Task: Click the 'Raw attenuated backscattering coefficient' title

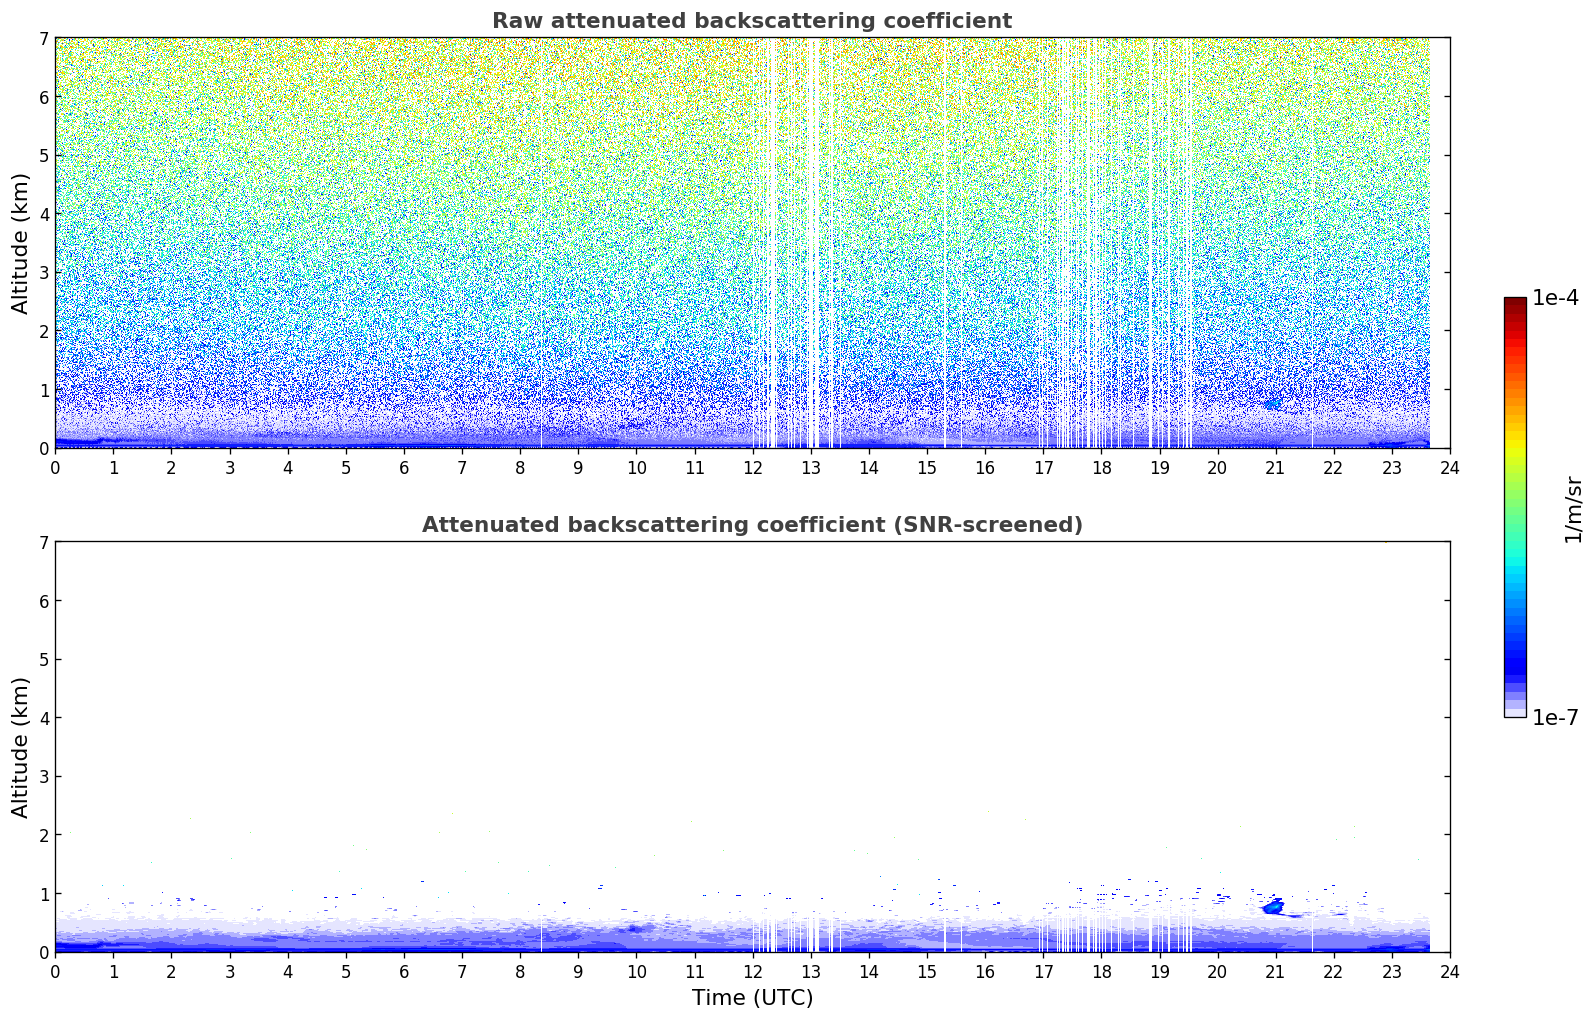Action: coord(752,21)
